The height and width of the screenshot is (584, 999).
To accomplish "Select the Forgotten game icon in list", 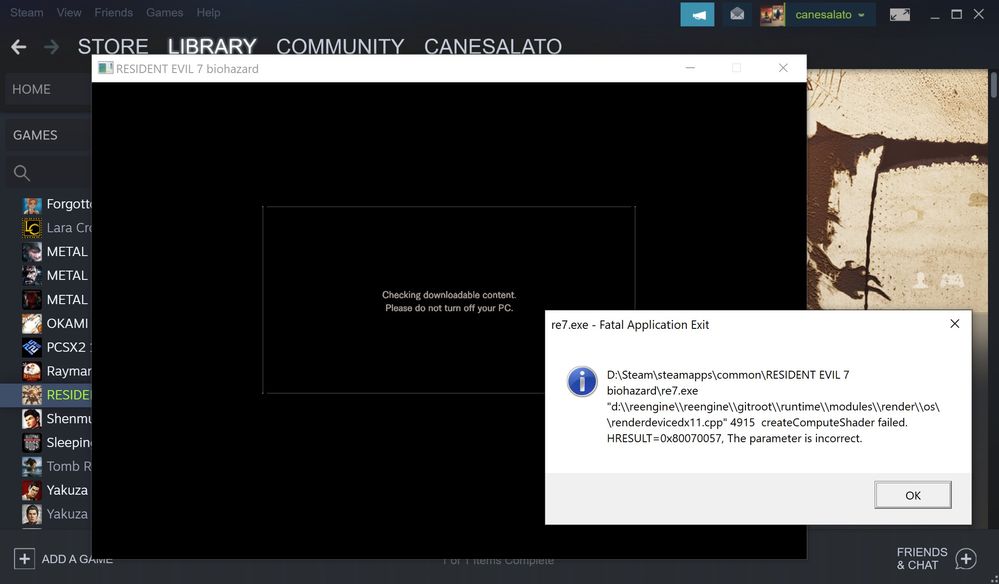I will coord(32,204).
